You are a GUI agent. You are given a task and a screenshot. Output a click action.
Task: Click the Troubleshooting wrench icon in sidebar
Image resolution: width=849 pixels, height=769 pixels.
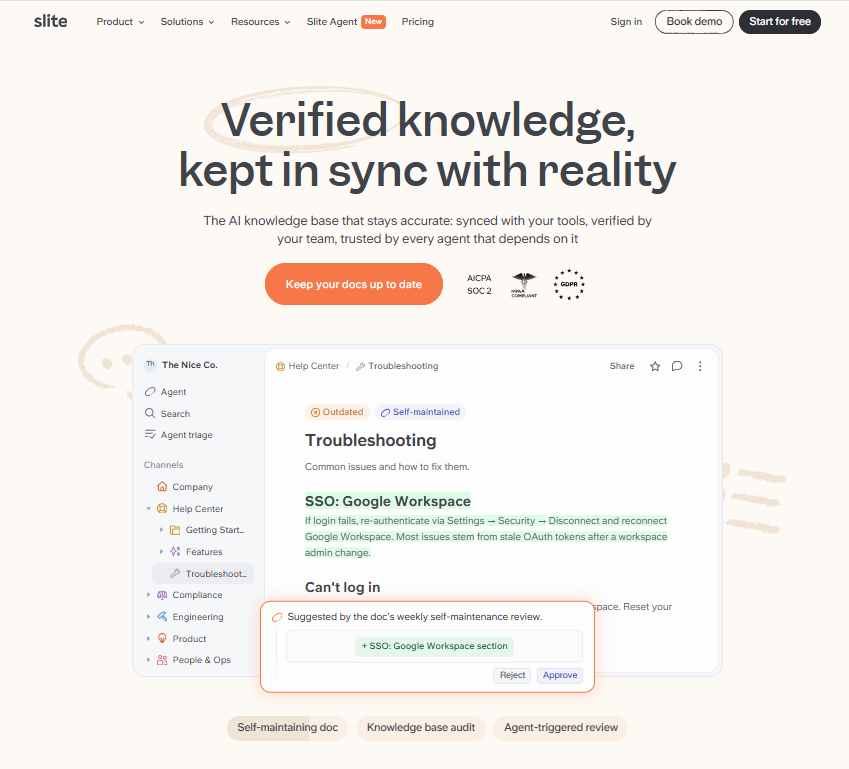pyautogui.click(x=175, y=573)
